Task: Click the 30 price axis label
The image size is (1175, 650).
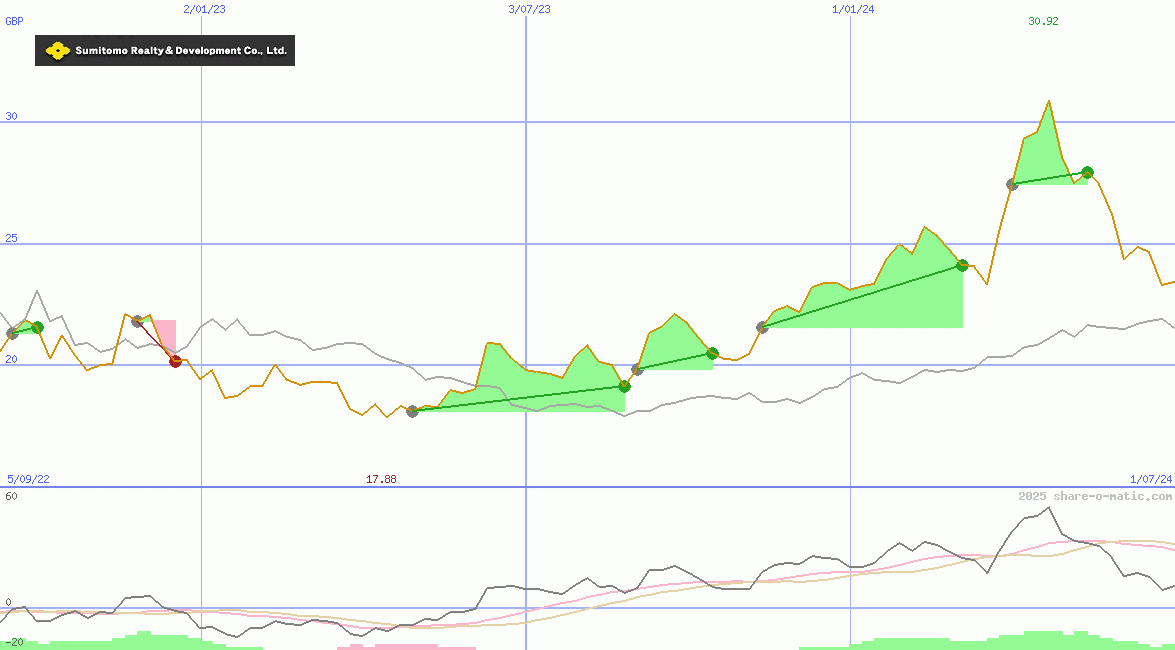Action: (11, 116)
